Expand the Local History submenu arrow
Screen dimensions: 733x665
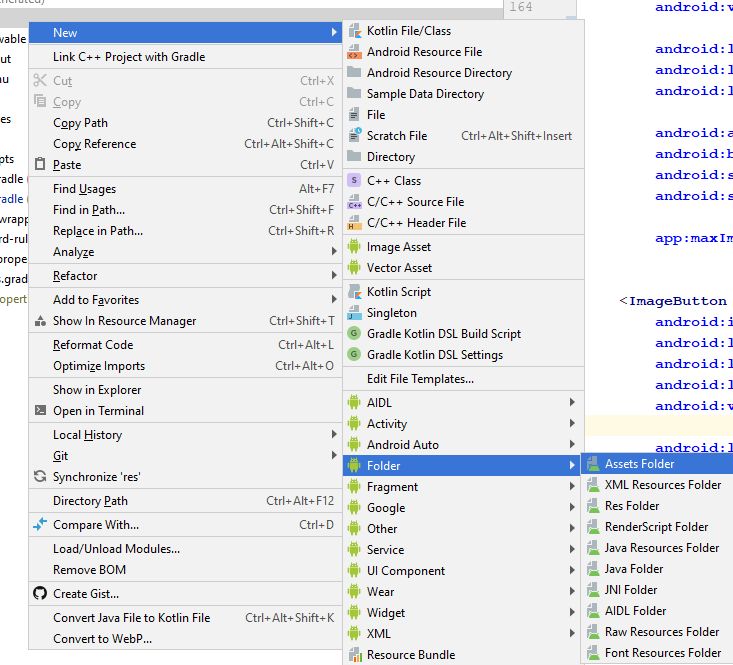click(x=334, y=434)
